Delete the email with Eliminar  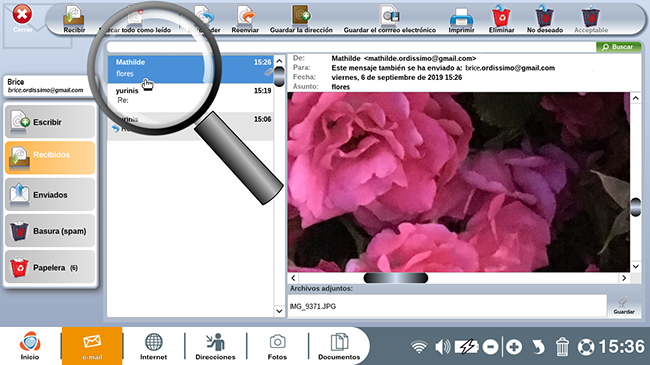pos(501,19)
